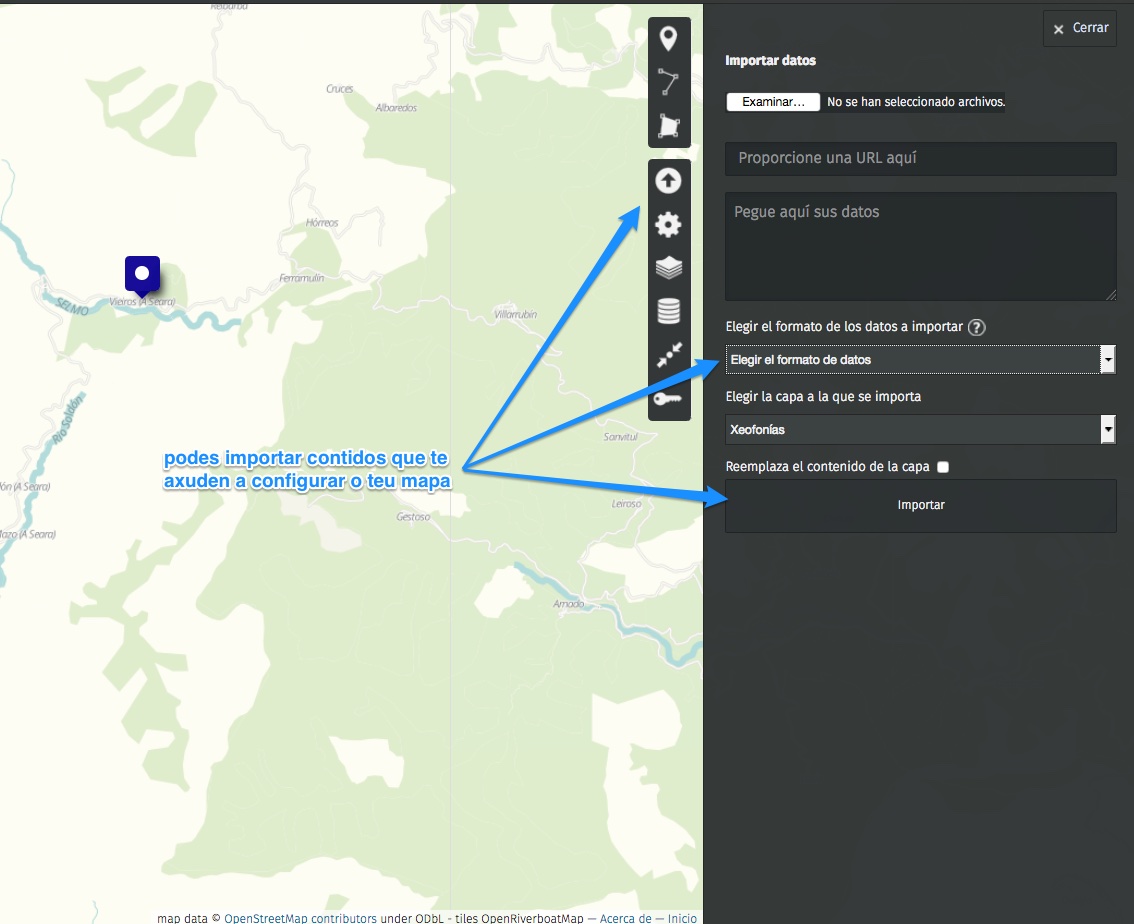
Task: Expand the 'Elegir el formato de datos' dropdown
Action: (920, 360)
